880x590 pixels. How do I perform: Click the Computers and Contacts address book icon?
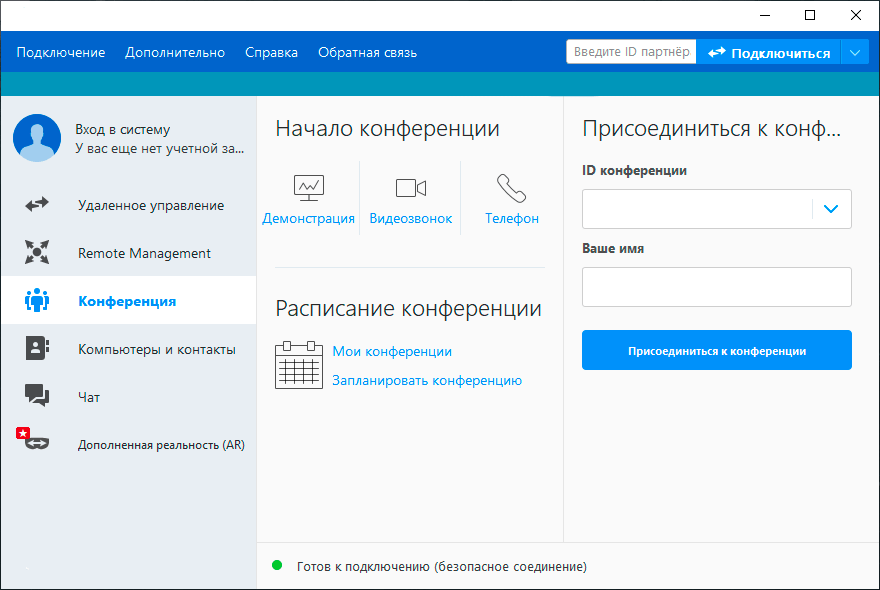coord(37,348)
